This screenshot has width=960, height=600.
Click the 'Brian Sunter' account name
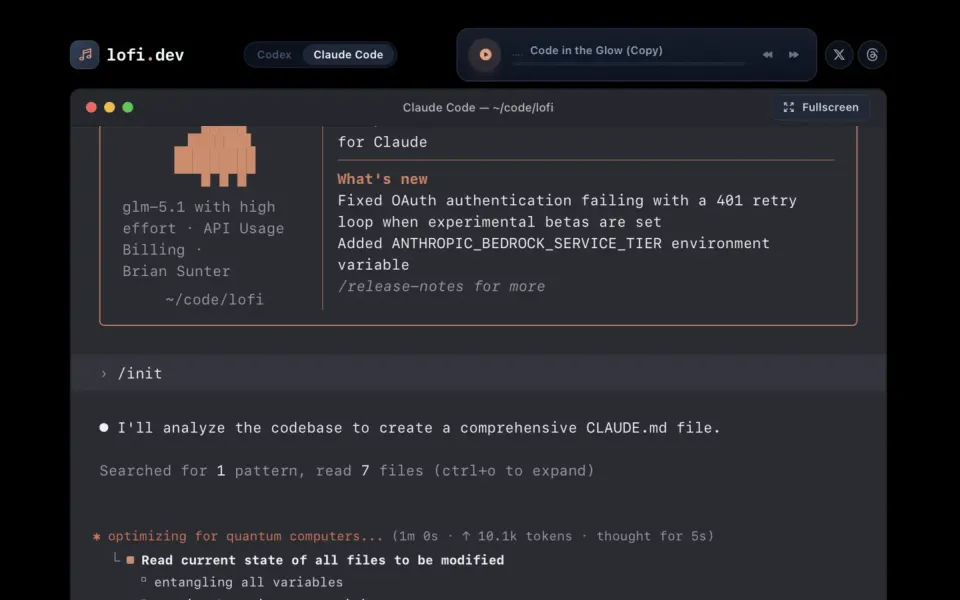176,271
